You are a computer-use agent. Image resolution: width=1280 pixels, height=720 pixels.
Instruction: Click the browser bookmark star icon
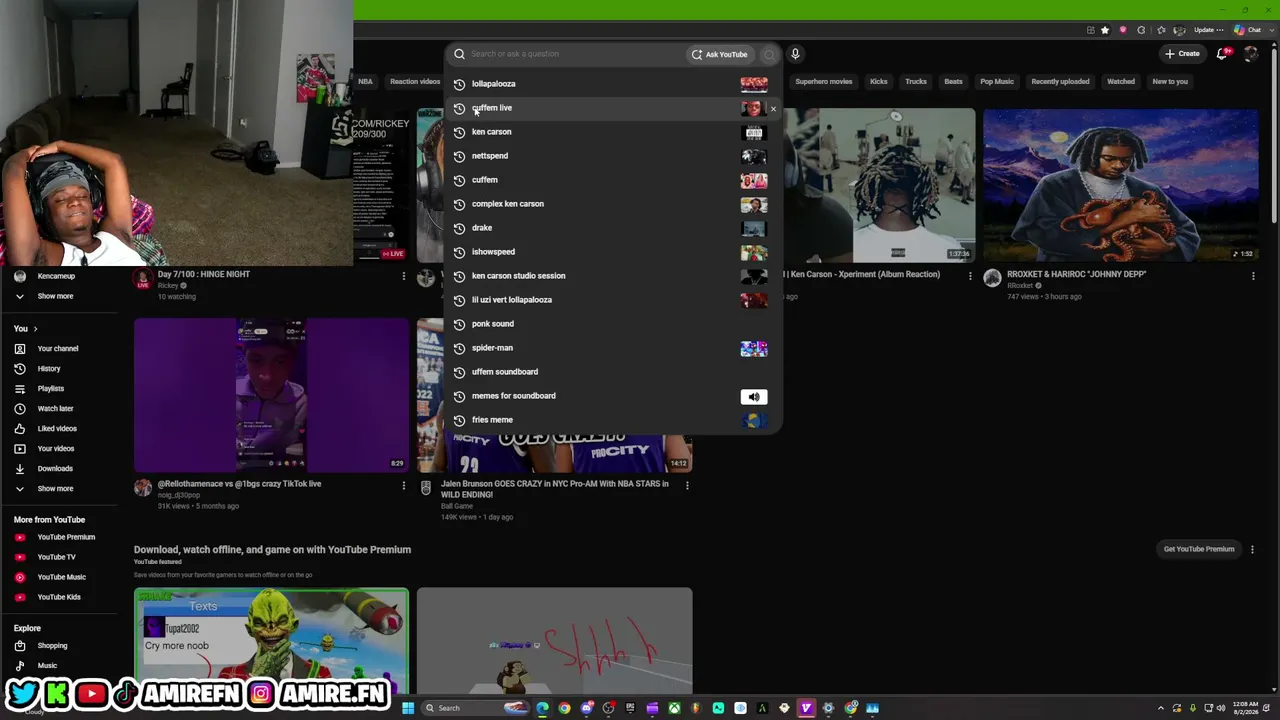pyautogui.click(x=1105, y=30)
